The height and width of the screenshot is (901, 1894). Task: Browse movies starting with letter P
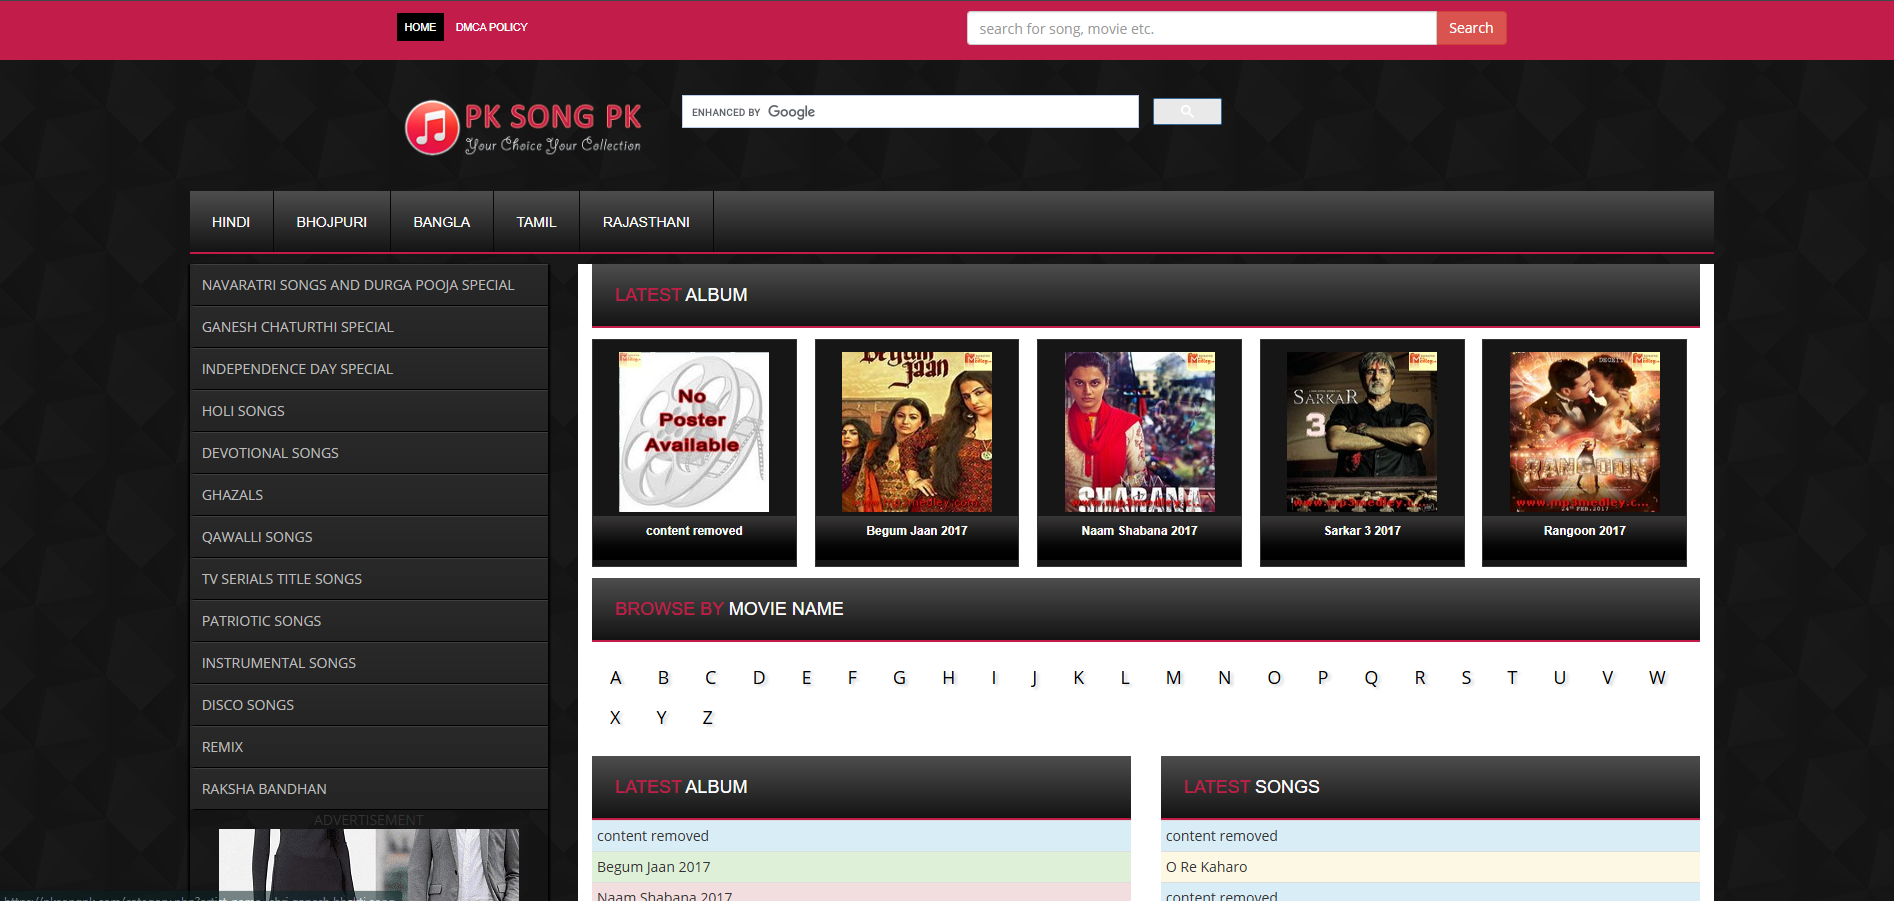(1323, 678)
